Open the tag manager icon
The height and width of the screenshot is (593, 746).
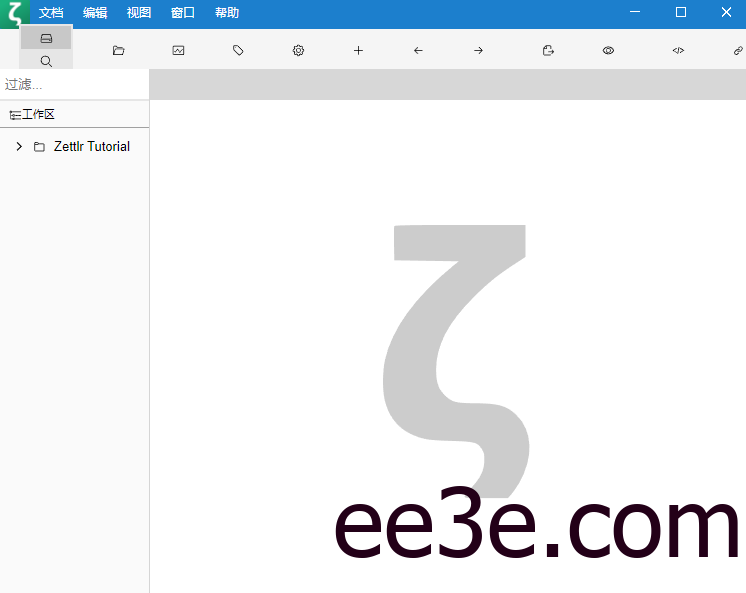pyautogui.click(x=238, y=50)
